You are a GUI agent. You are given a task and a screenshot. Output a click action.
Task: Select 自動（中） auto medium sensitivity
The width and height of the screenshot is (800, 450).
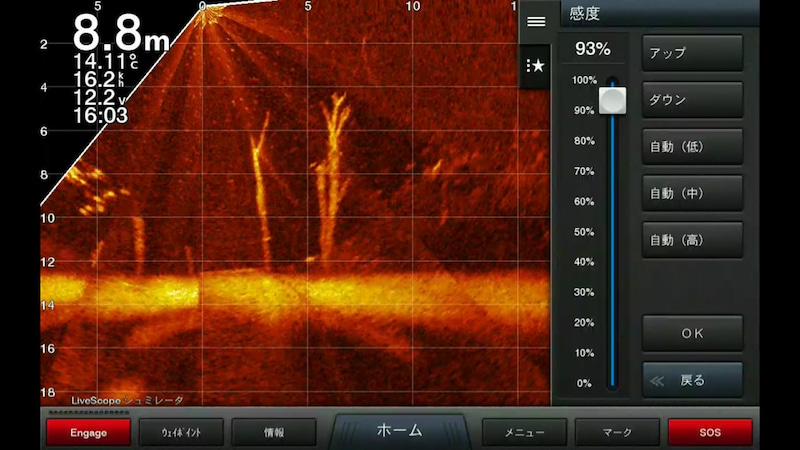[692, 193]
